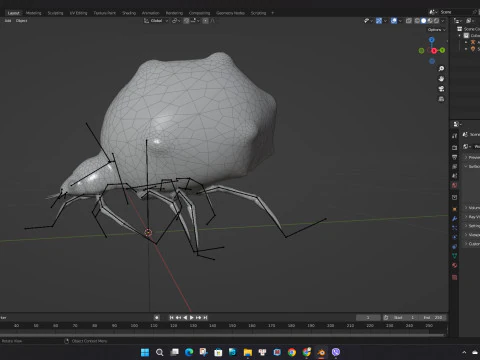Screen dimensions: 480x360
Task: Open the Compositing workspace tab
Action: pyautogui.click(x=199, y=13)
